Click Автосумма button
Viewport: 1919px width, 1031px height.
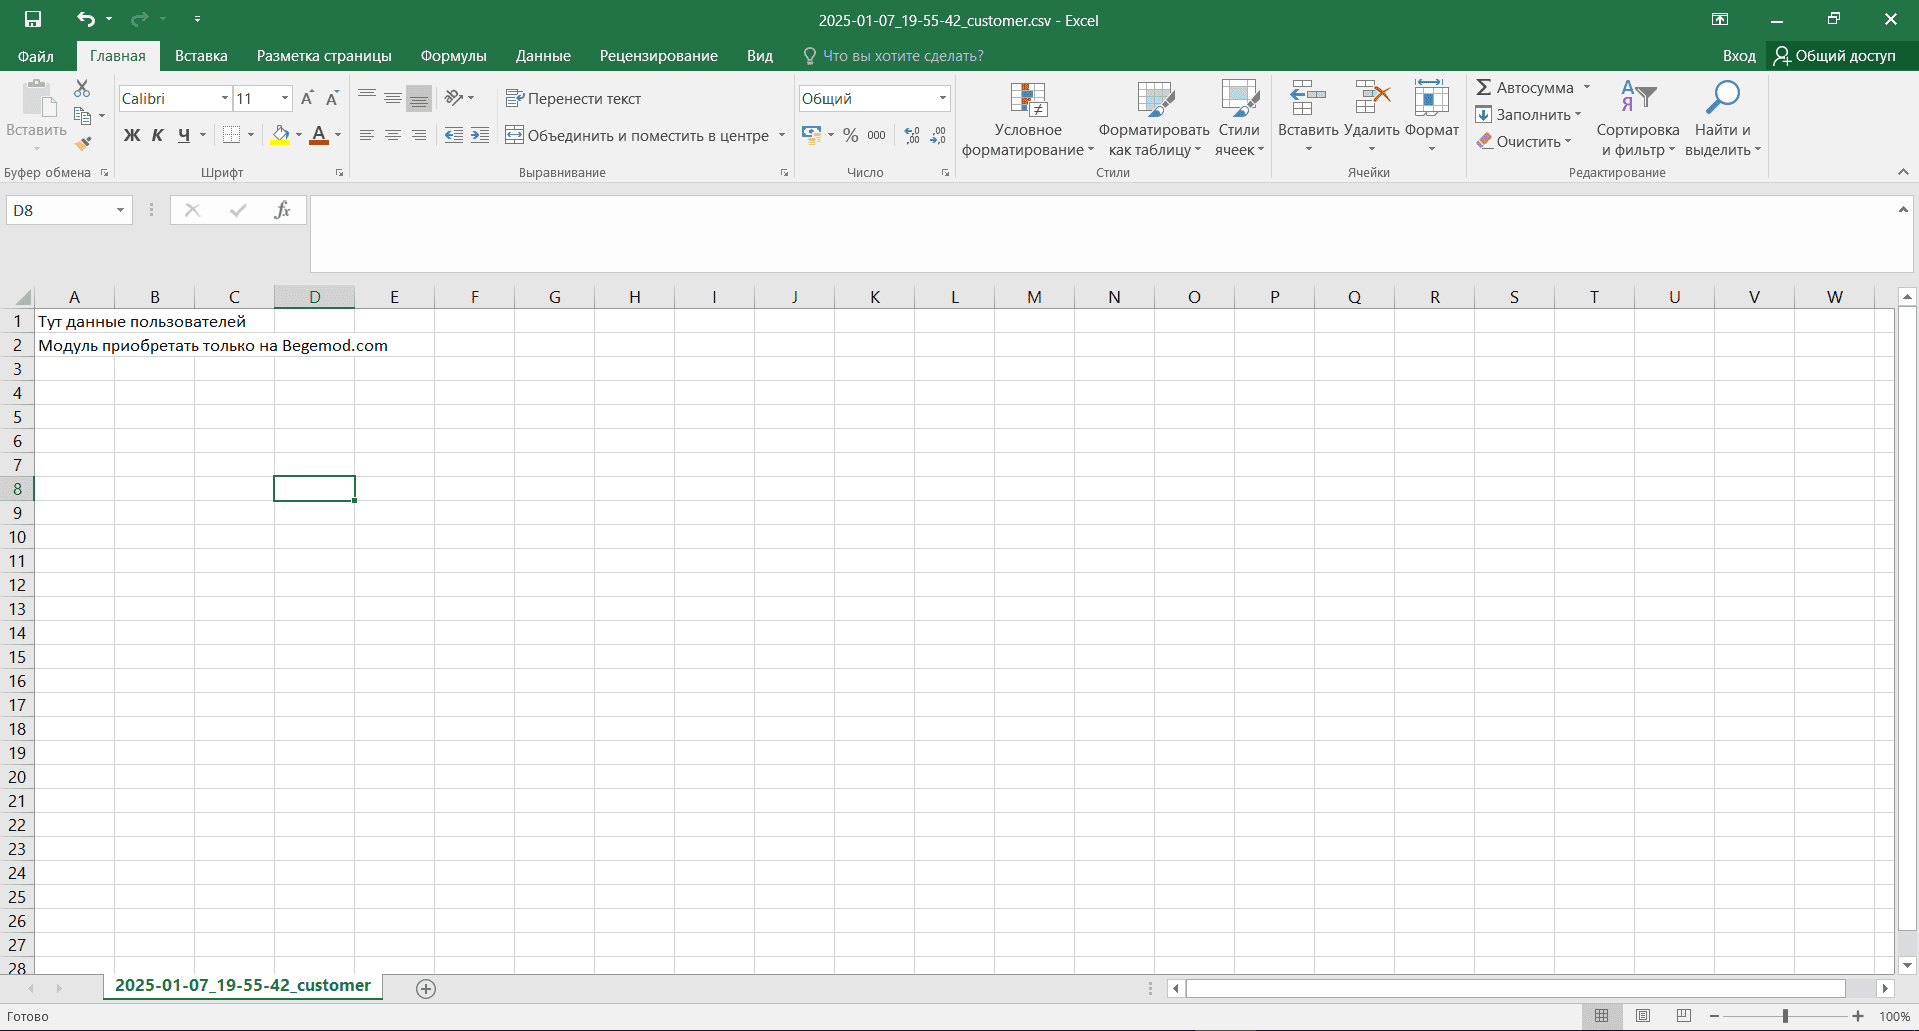1525,88
